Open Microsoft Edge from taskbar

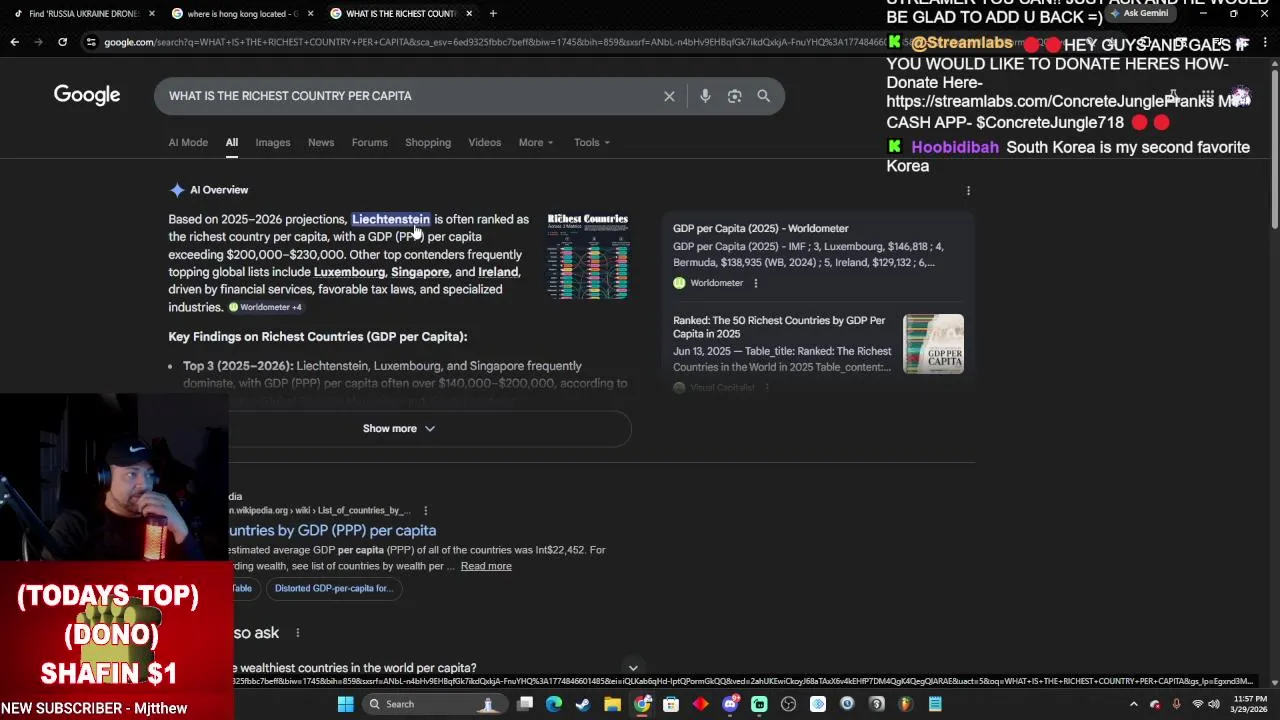tap(554, 704)
